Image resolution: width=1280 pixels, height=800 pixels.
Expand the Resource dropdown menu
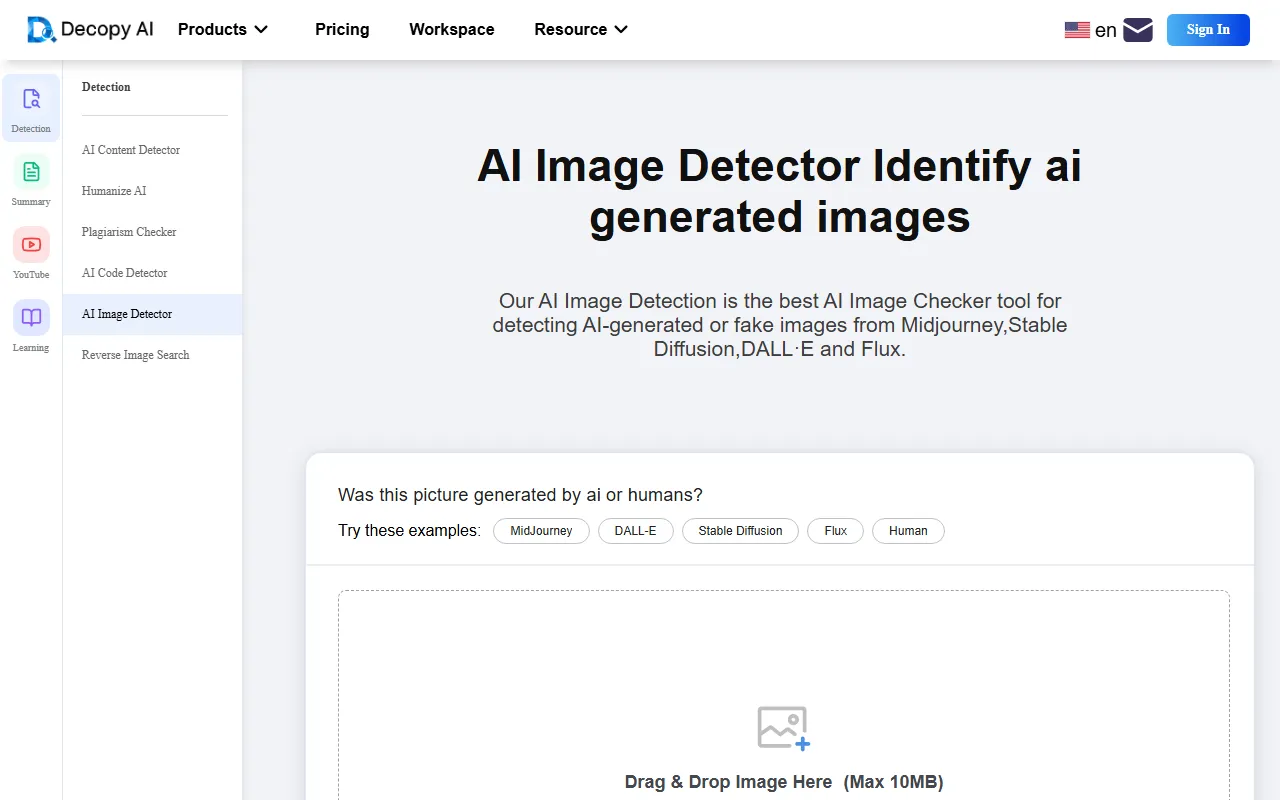click(x=581, y=30)
